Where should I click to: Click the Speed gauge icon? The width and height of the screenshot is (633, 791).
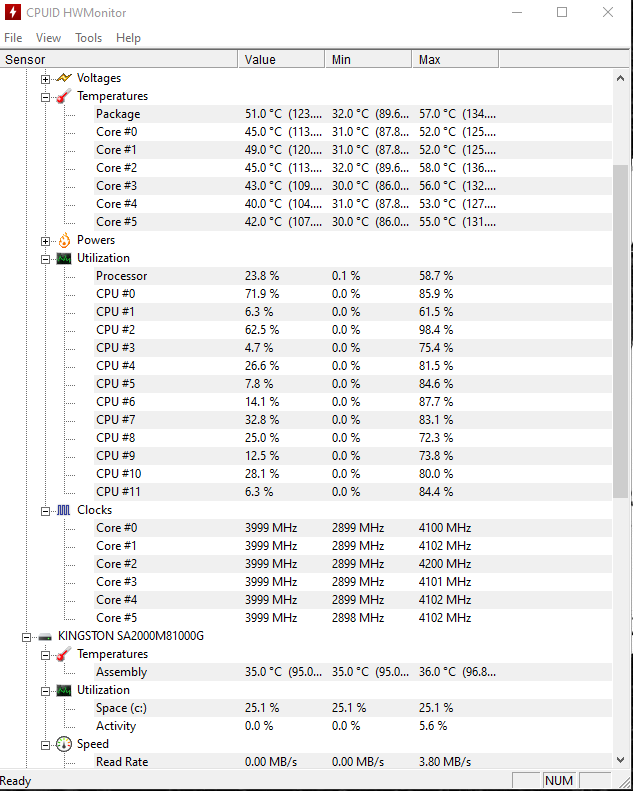(64, 744)
